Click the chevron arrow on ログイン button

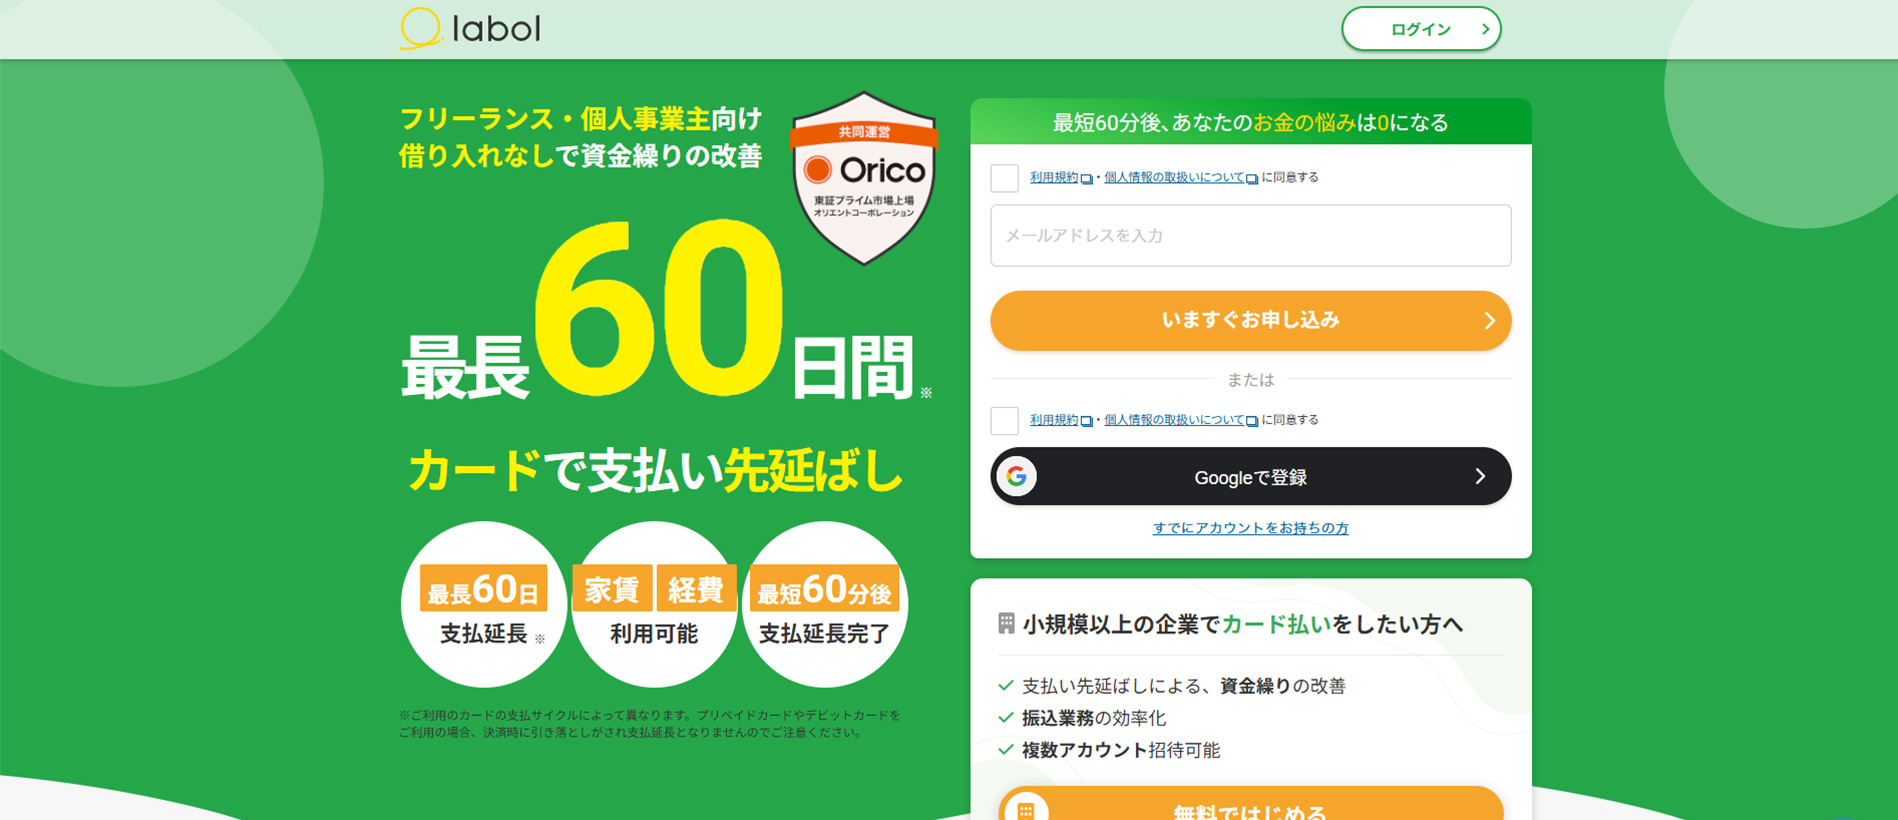1485,29
